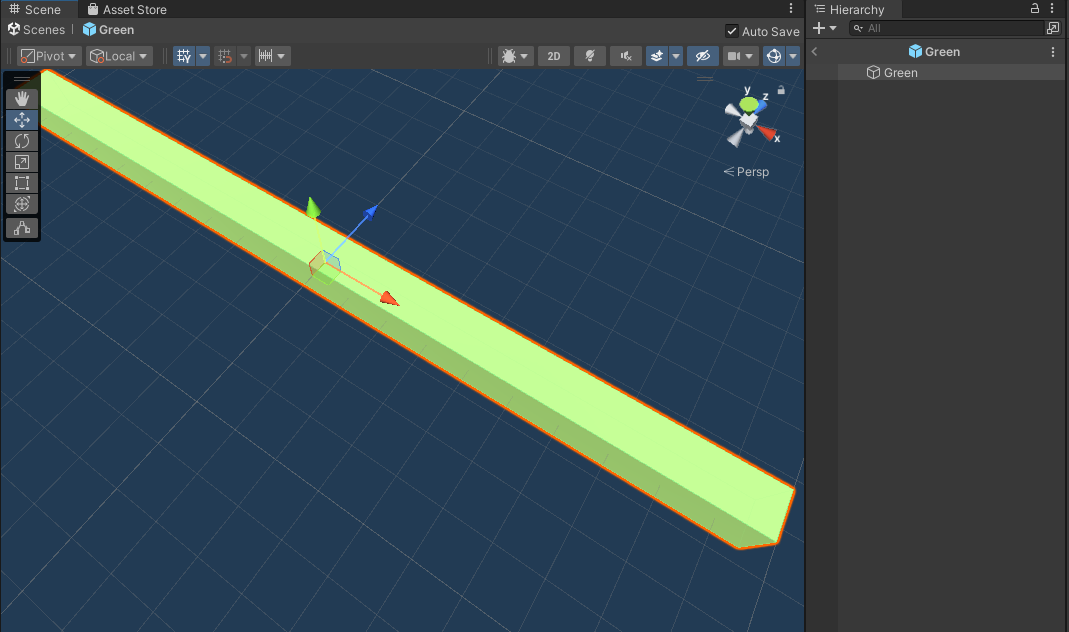Click the blue Z axis gizmo cone

point(760,106)
